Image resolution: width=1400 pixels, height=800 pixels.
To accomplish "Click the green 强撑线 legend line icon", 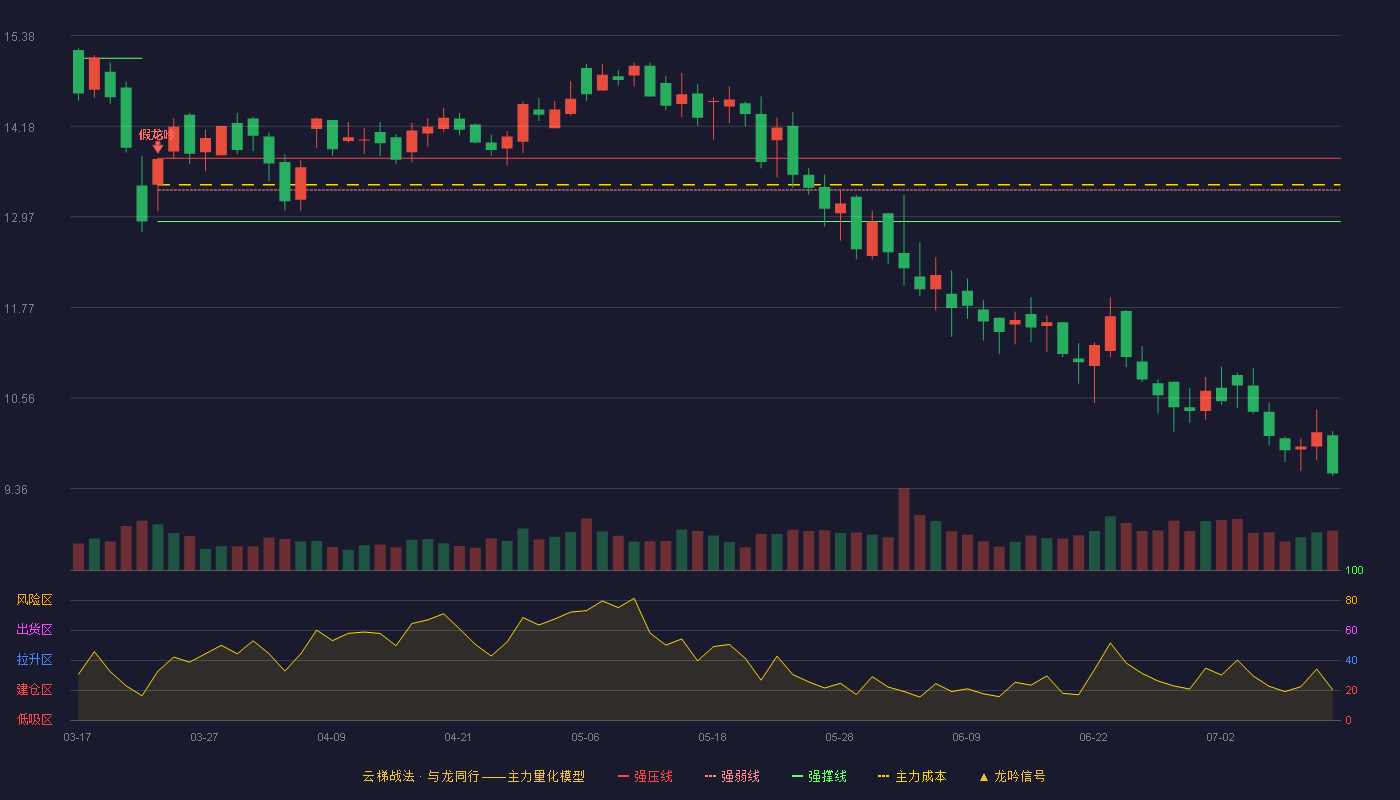I will [797, 776].
